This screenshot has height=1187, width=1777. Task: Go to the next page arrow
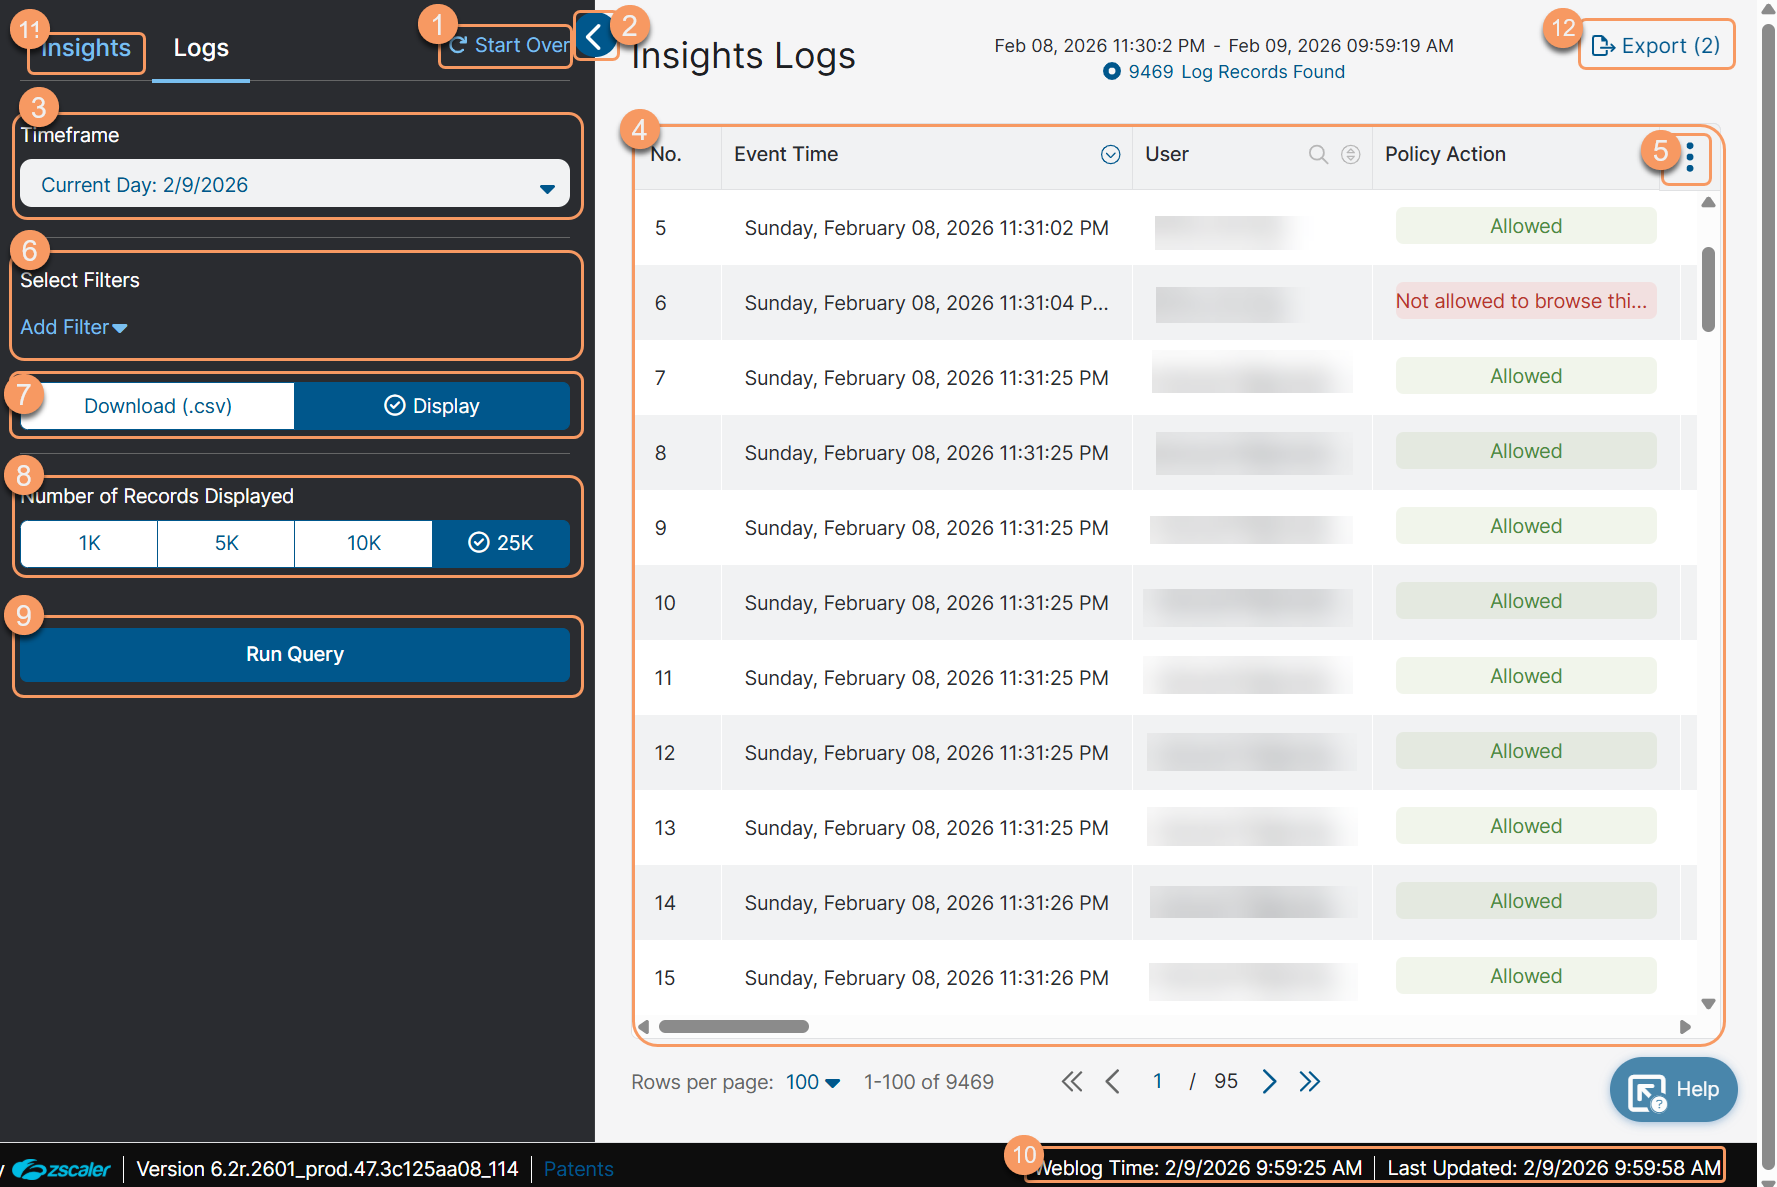point(1269,1081)
